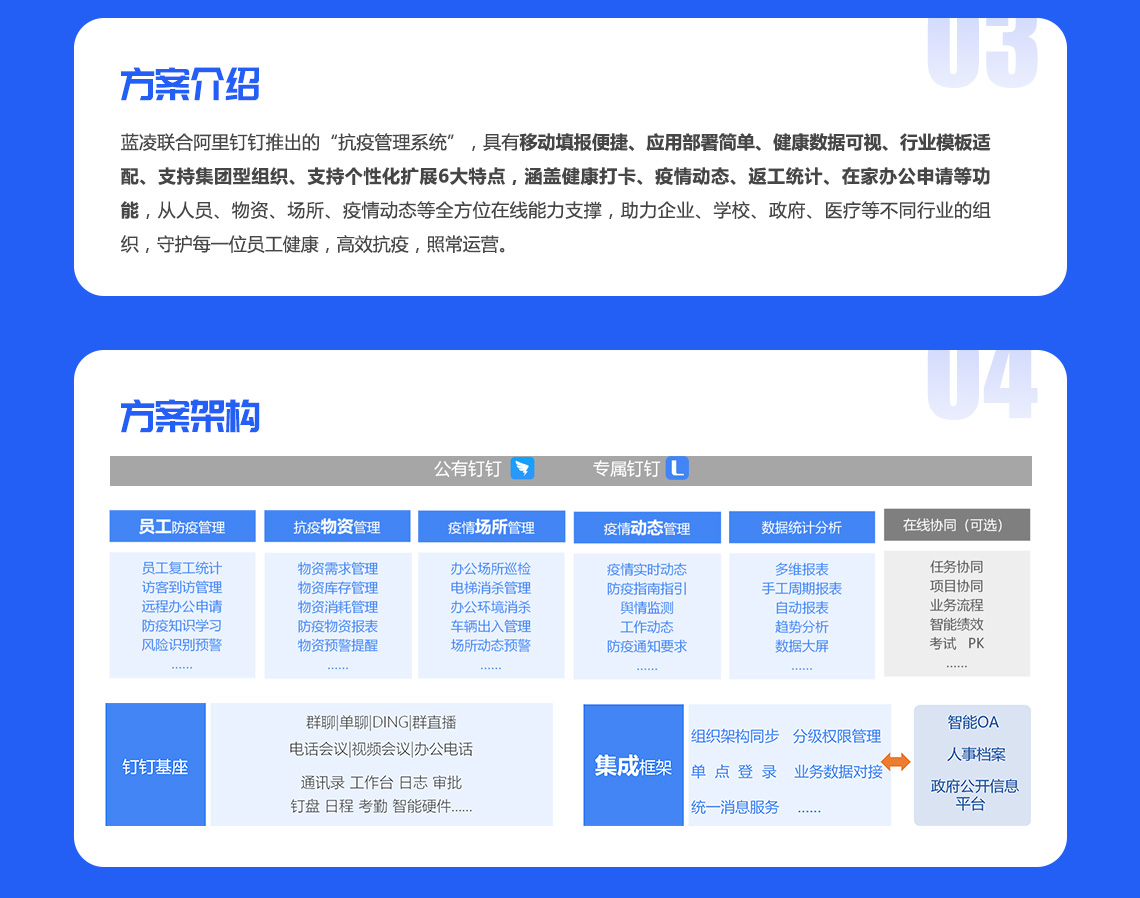Open the 智能OA item
Image resolution: width=1140 pixels, height=898 pixels.
click(973, 722)
